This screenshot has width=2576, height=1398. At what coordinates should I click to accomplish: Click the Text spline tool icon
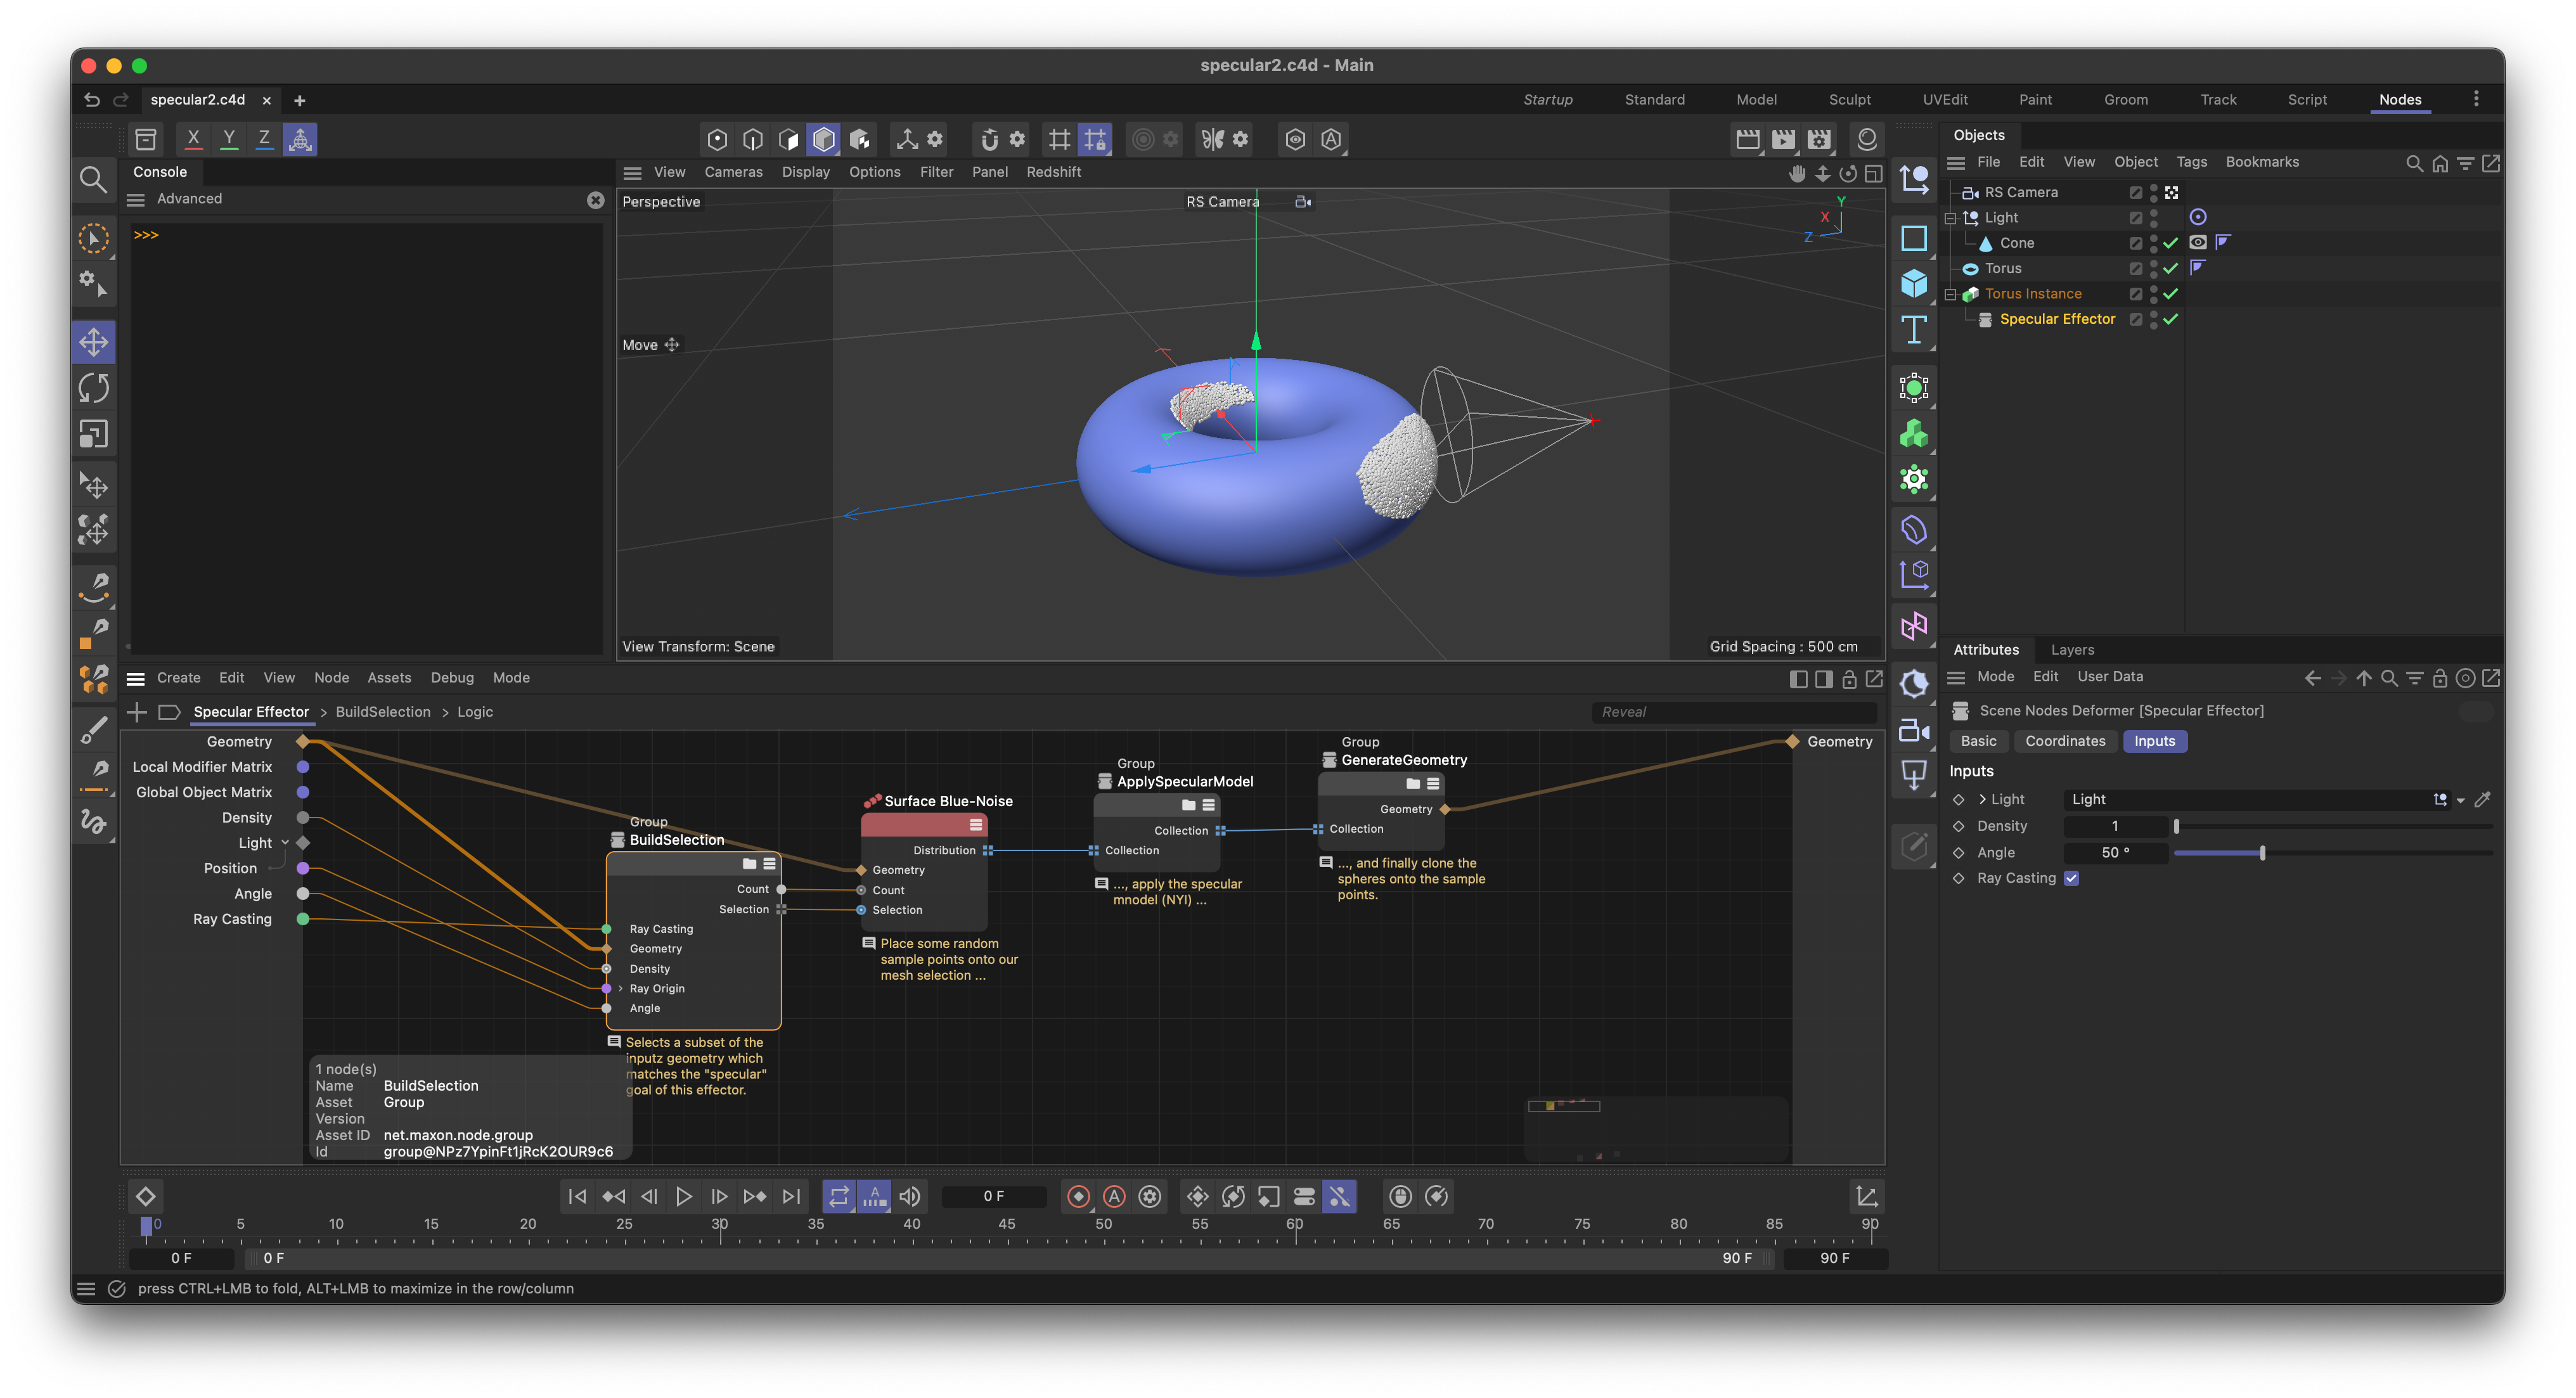coord(1914,330)
